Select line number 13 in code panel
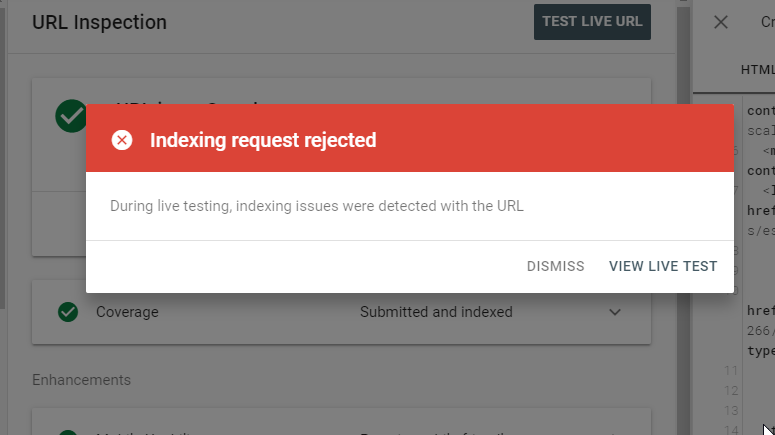This screenshot has width=775, height=435. [x=731, y=410]
